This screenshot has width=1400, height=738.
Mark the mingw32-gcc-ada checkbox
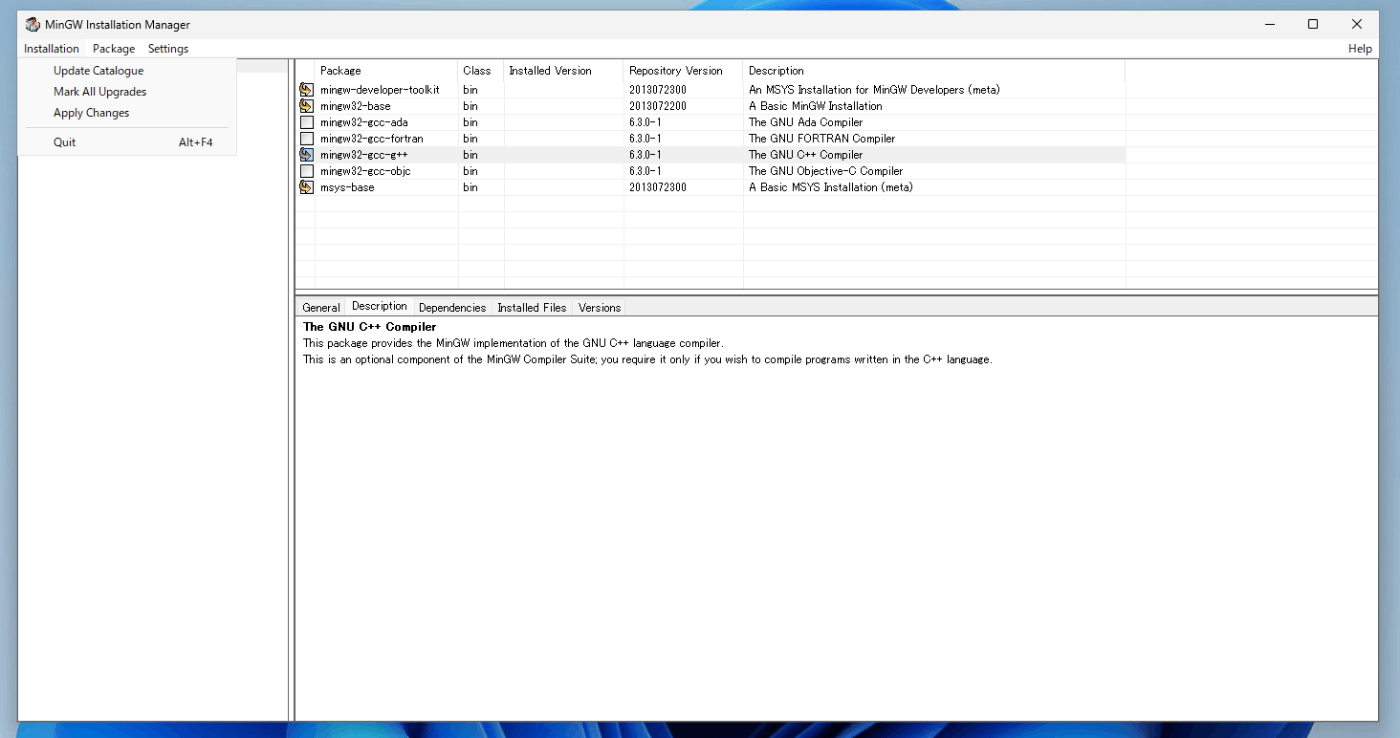(x=307, y=122)
